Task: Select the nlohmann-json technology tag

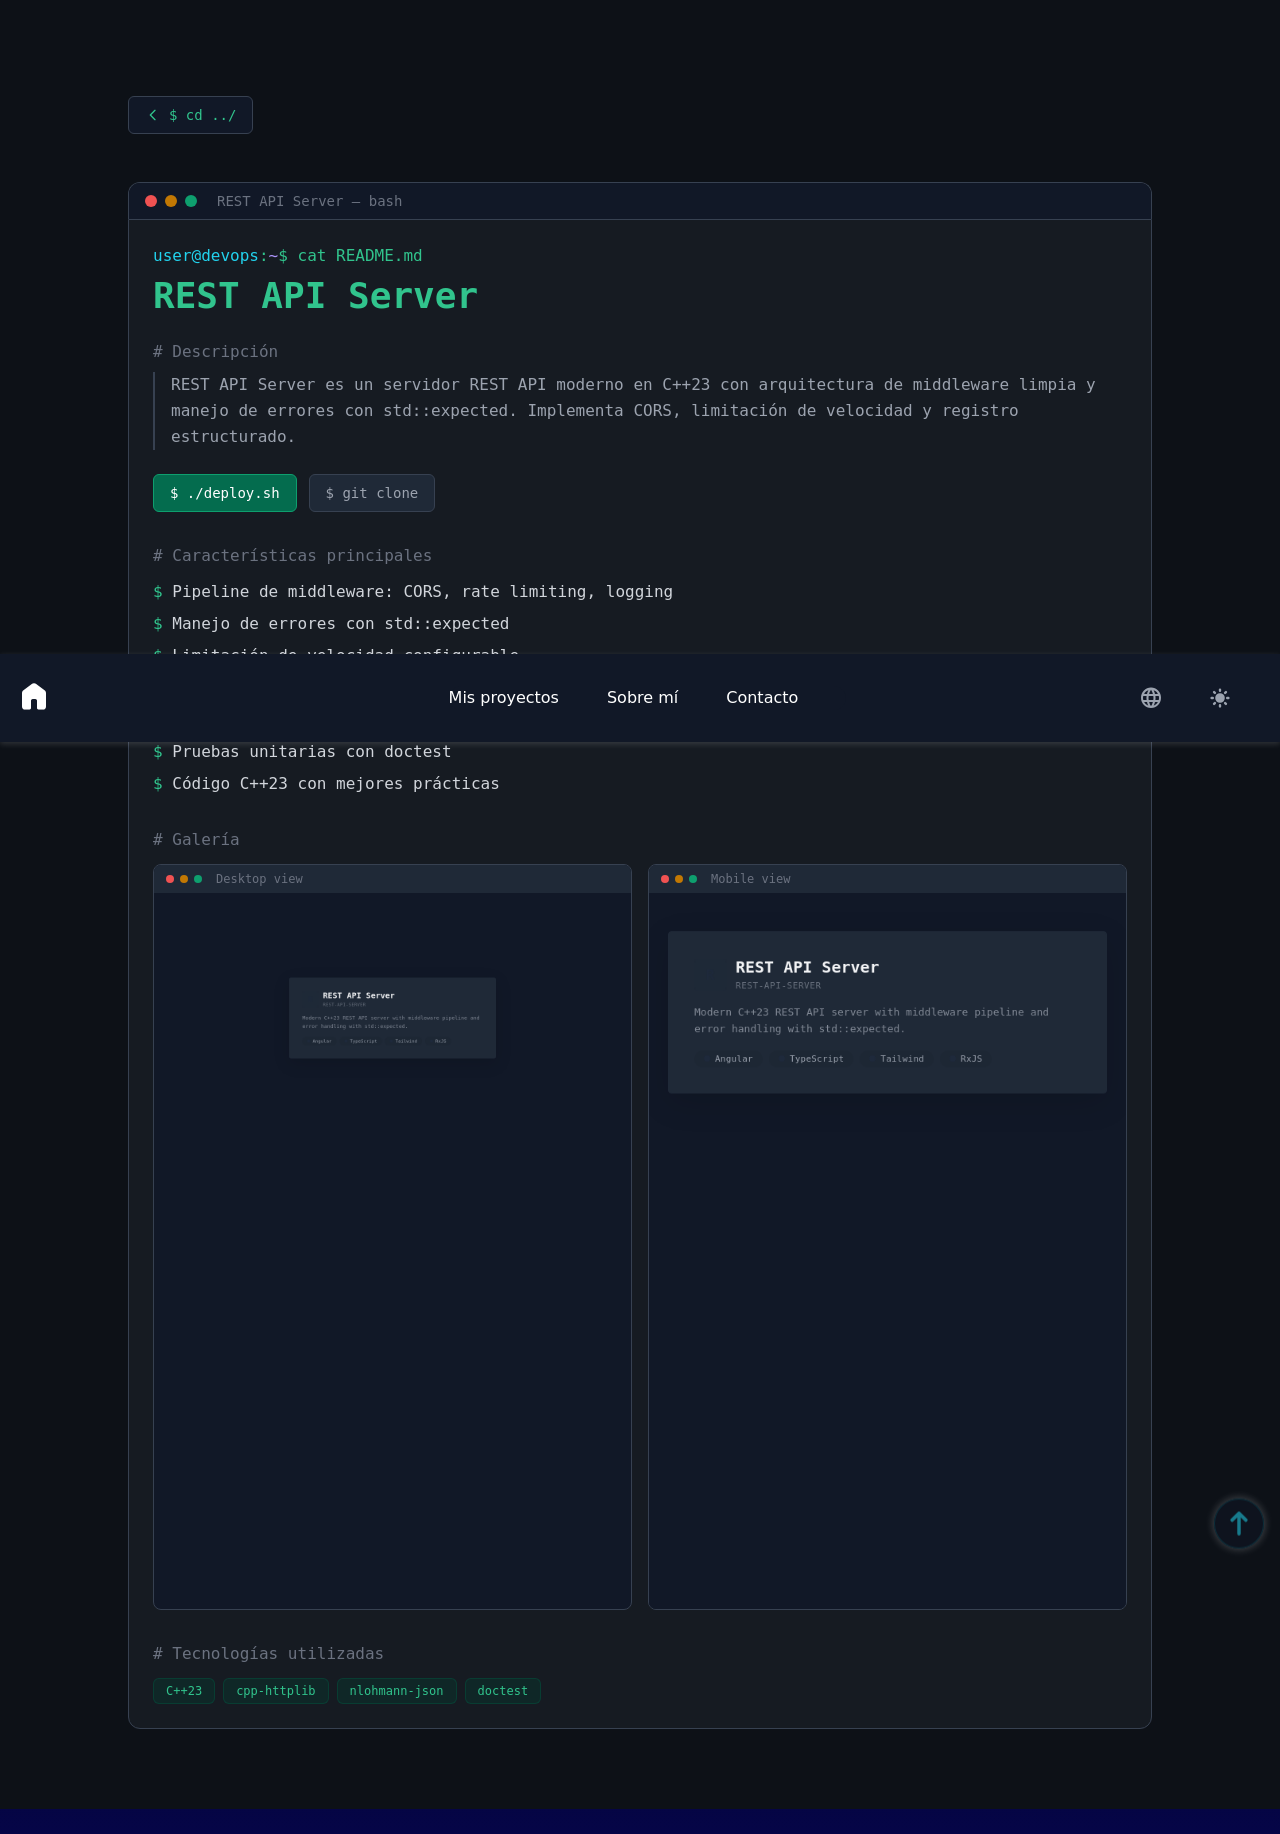Action: point(397,1691)
